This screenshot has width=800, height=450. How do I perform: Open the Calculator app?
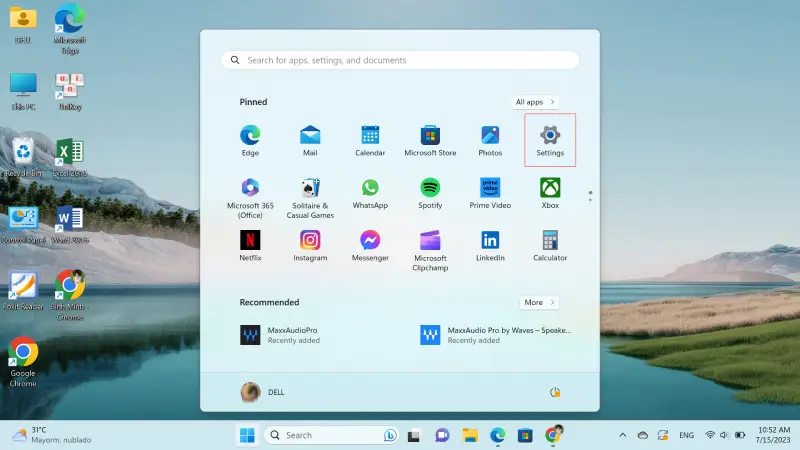550,246
